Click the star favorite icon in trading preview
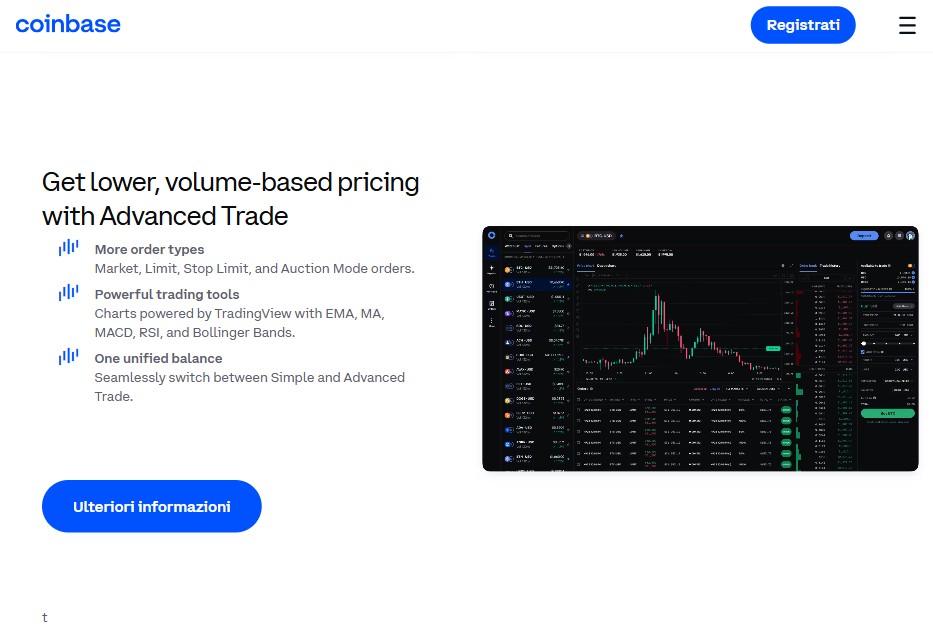 (621, 236)
